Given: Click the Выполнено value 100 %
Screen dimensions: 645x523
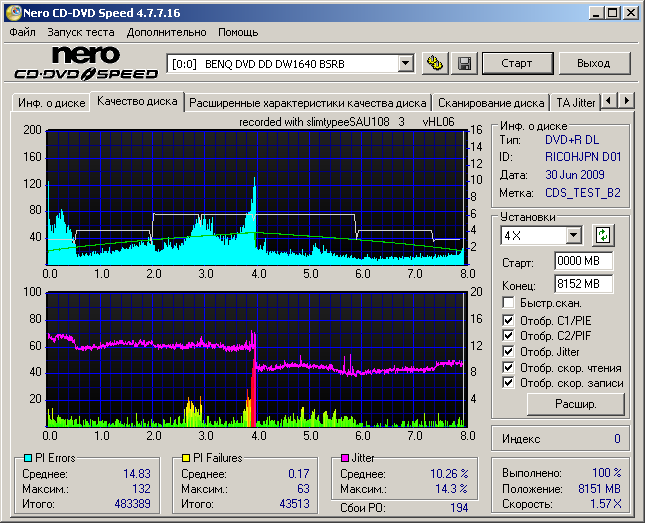Looking at the screenshot, I should pos(606,473).
